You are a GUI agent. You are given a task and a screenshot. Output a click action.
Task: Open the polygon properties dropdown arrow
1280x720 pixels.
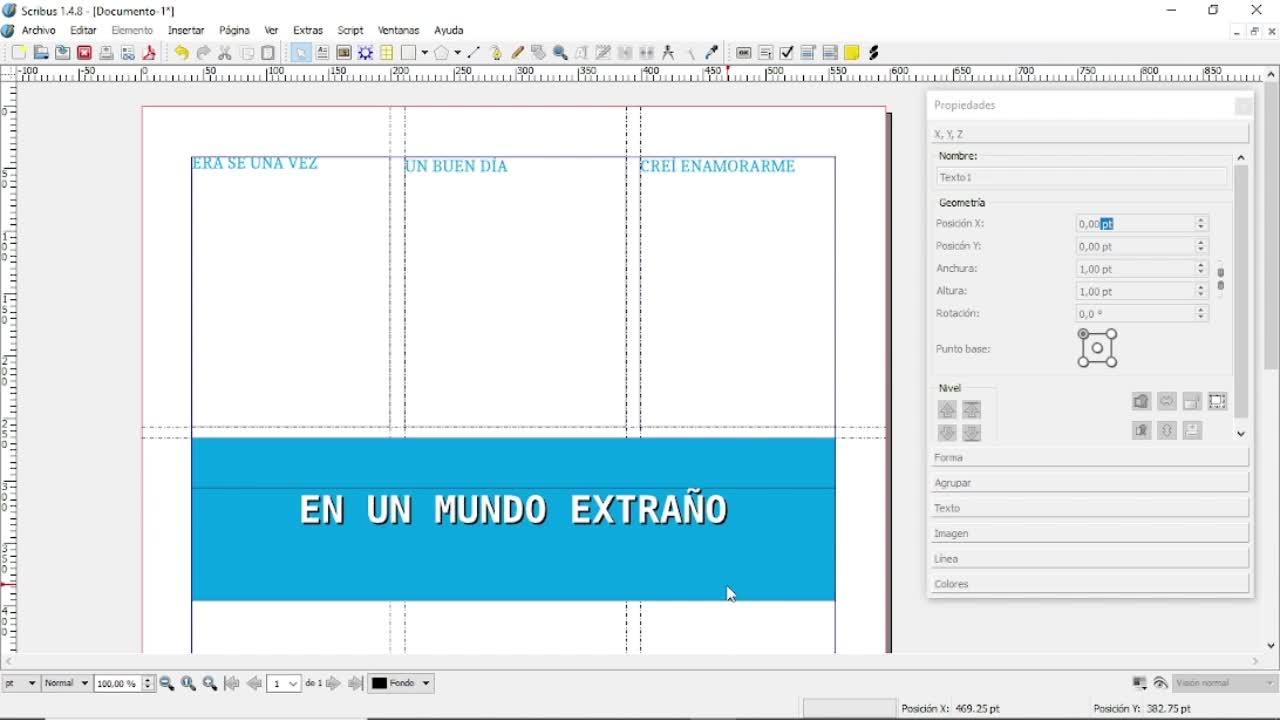(x=456, y=53)
